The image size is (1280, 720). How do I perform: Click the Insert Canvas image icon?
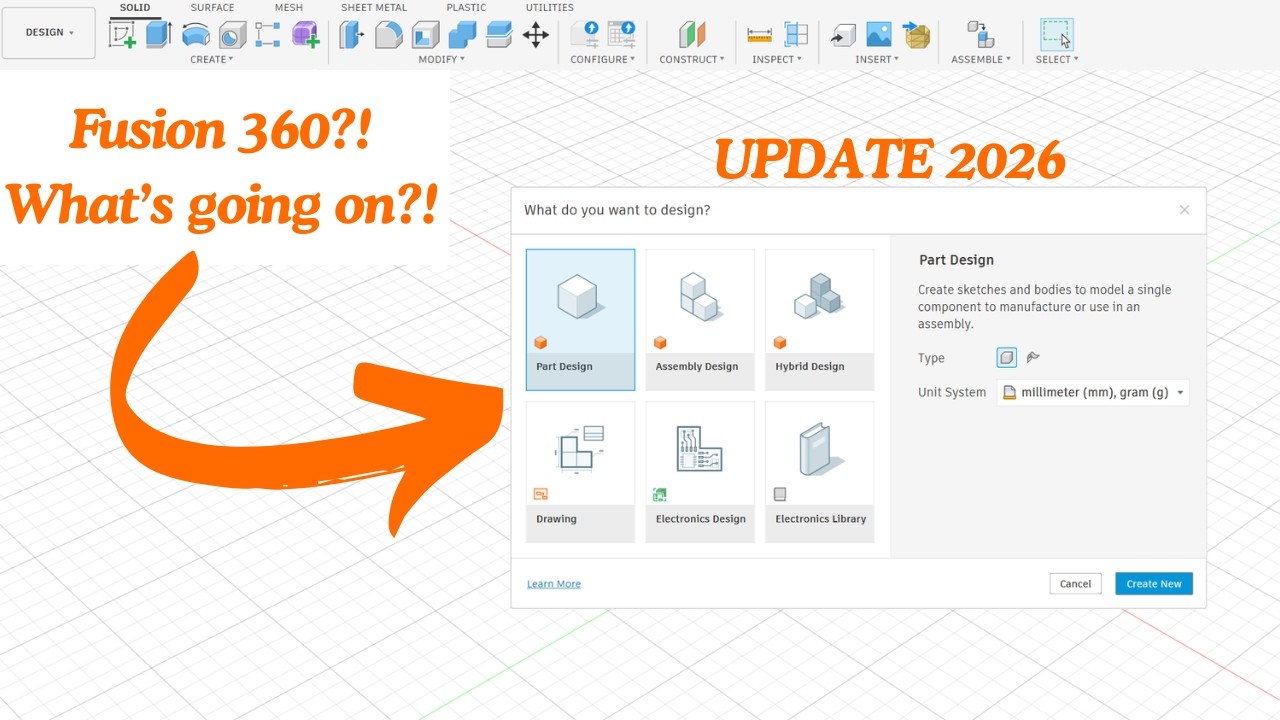click(879, 35)
